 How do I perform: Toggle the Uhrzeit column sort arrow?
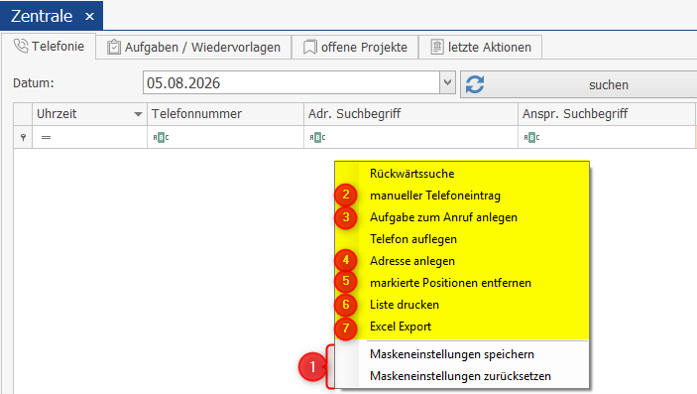(138, 114)
